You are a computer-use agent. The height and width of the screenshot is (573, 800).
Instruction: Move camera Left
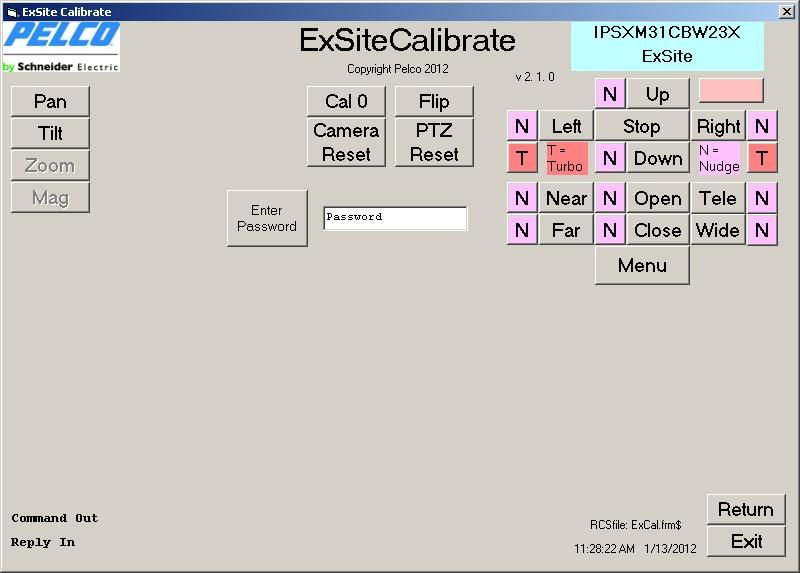[x=566, y=126]
